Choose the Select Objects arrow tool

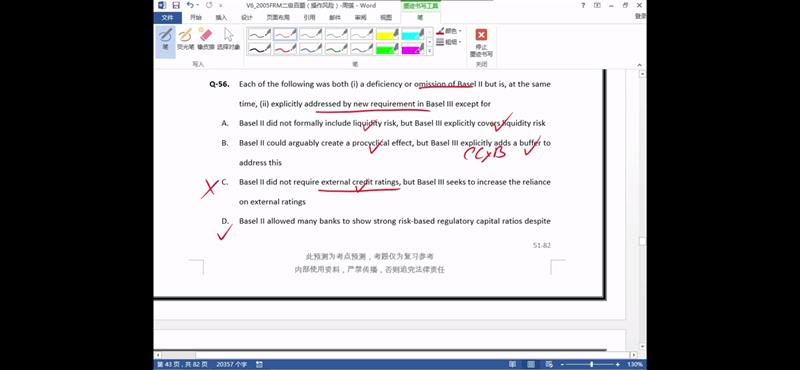click(228, 39)
